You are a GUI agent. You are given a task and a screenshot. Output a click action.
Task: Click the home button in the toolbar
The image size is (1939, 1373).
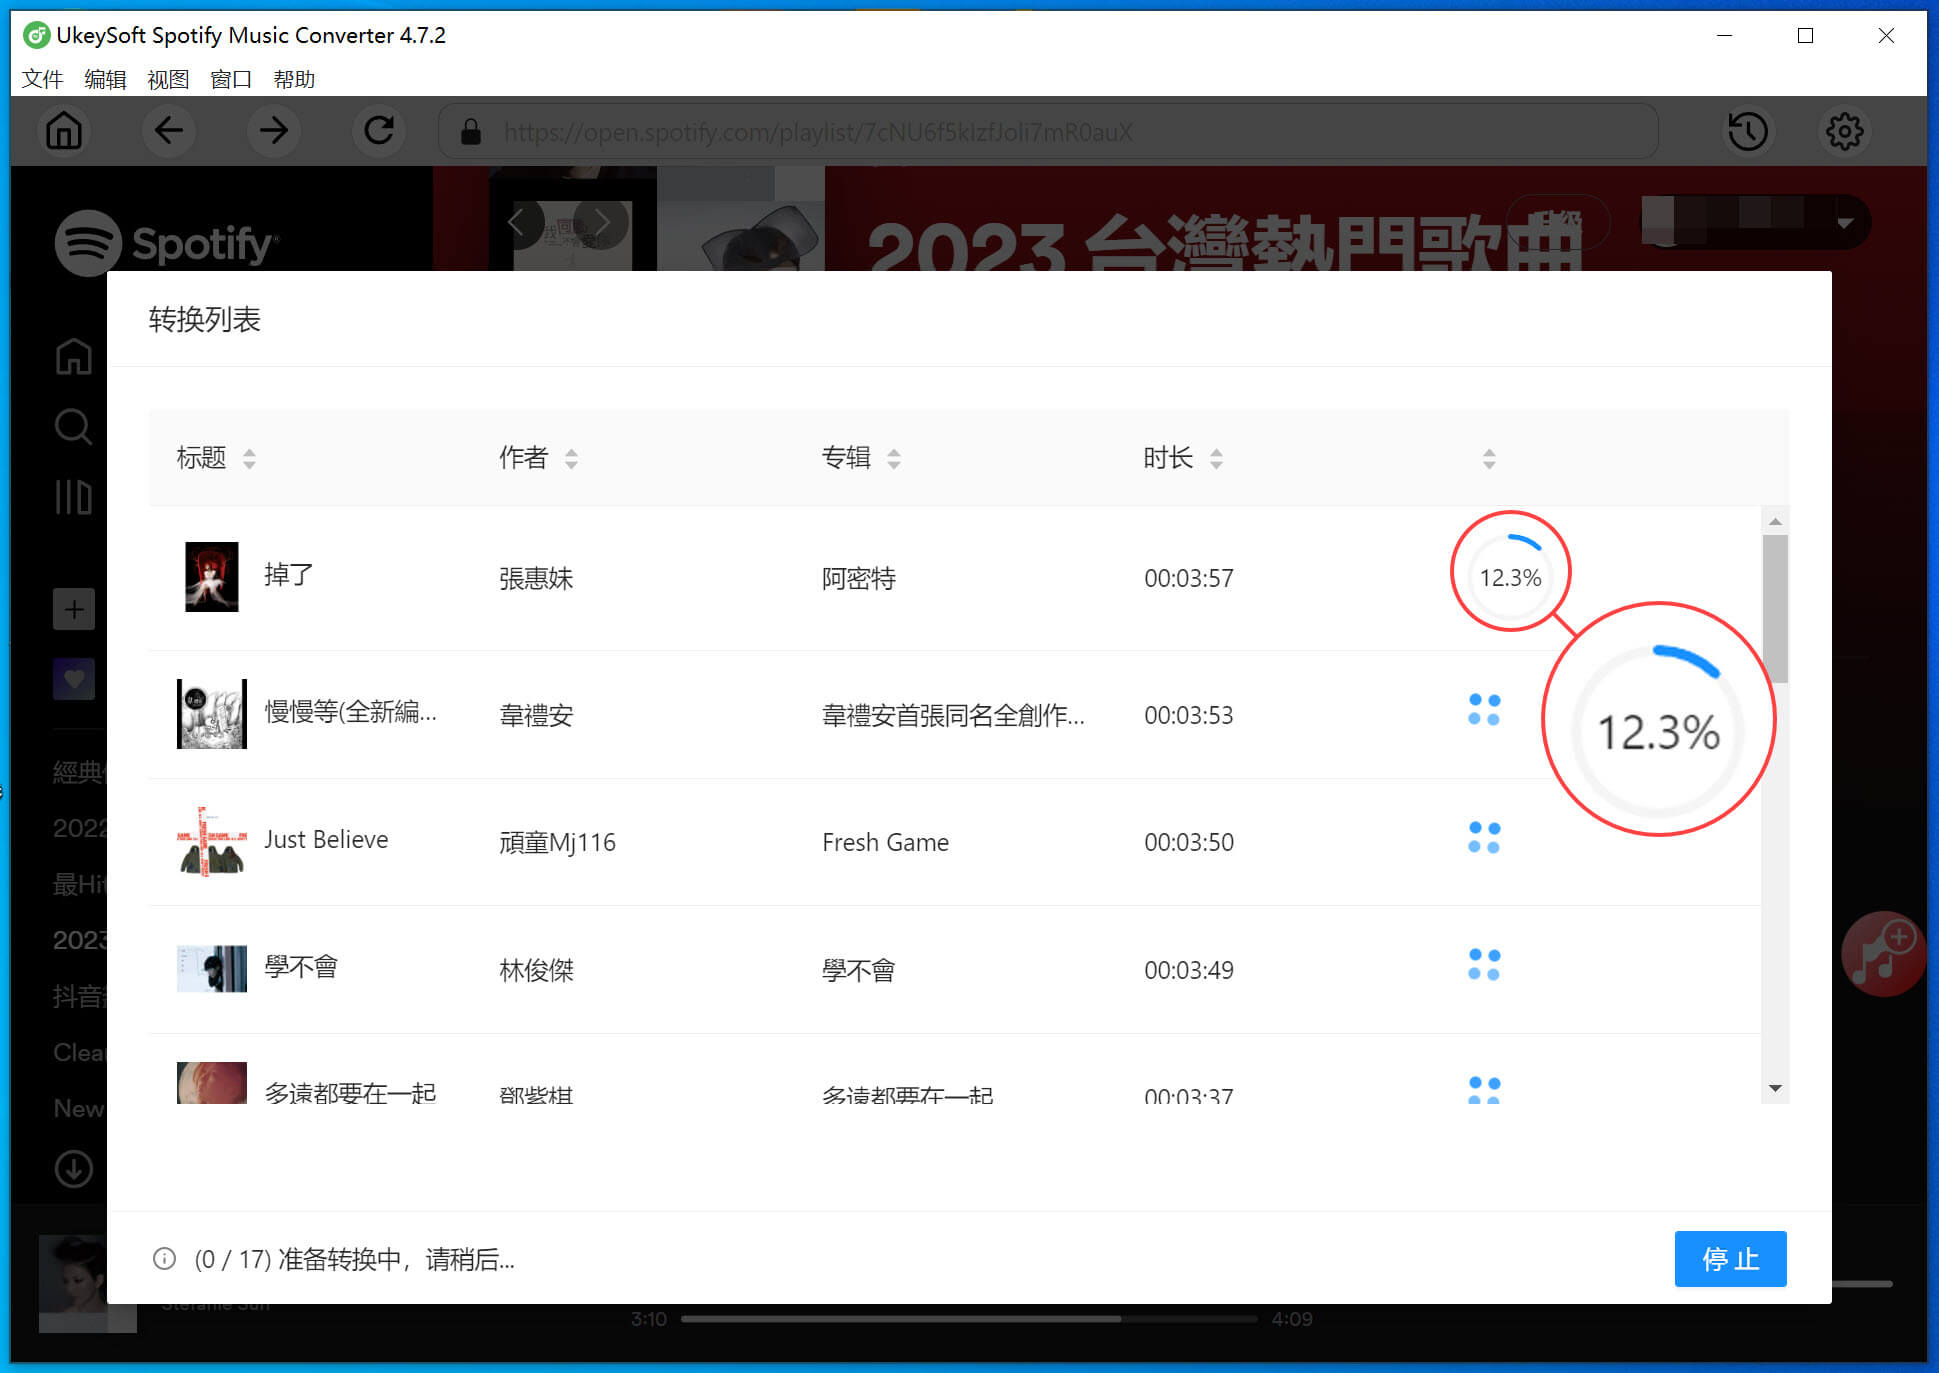tap(64, 131)
